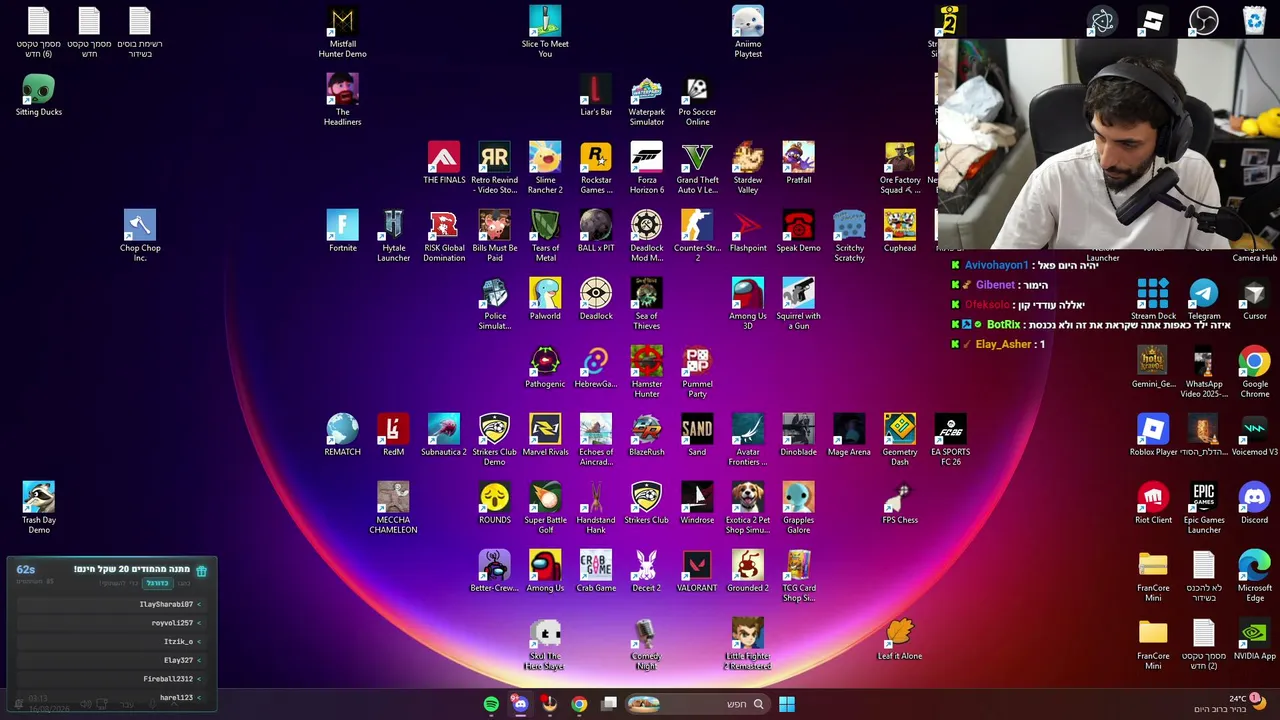Viewport: 1280px width, 720px height.
Task: Launch the Epic Games Launcher shortcut
Action: pyautogui.click(x=1204, y=508)
